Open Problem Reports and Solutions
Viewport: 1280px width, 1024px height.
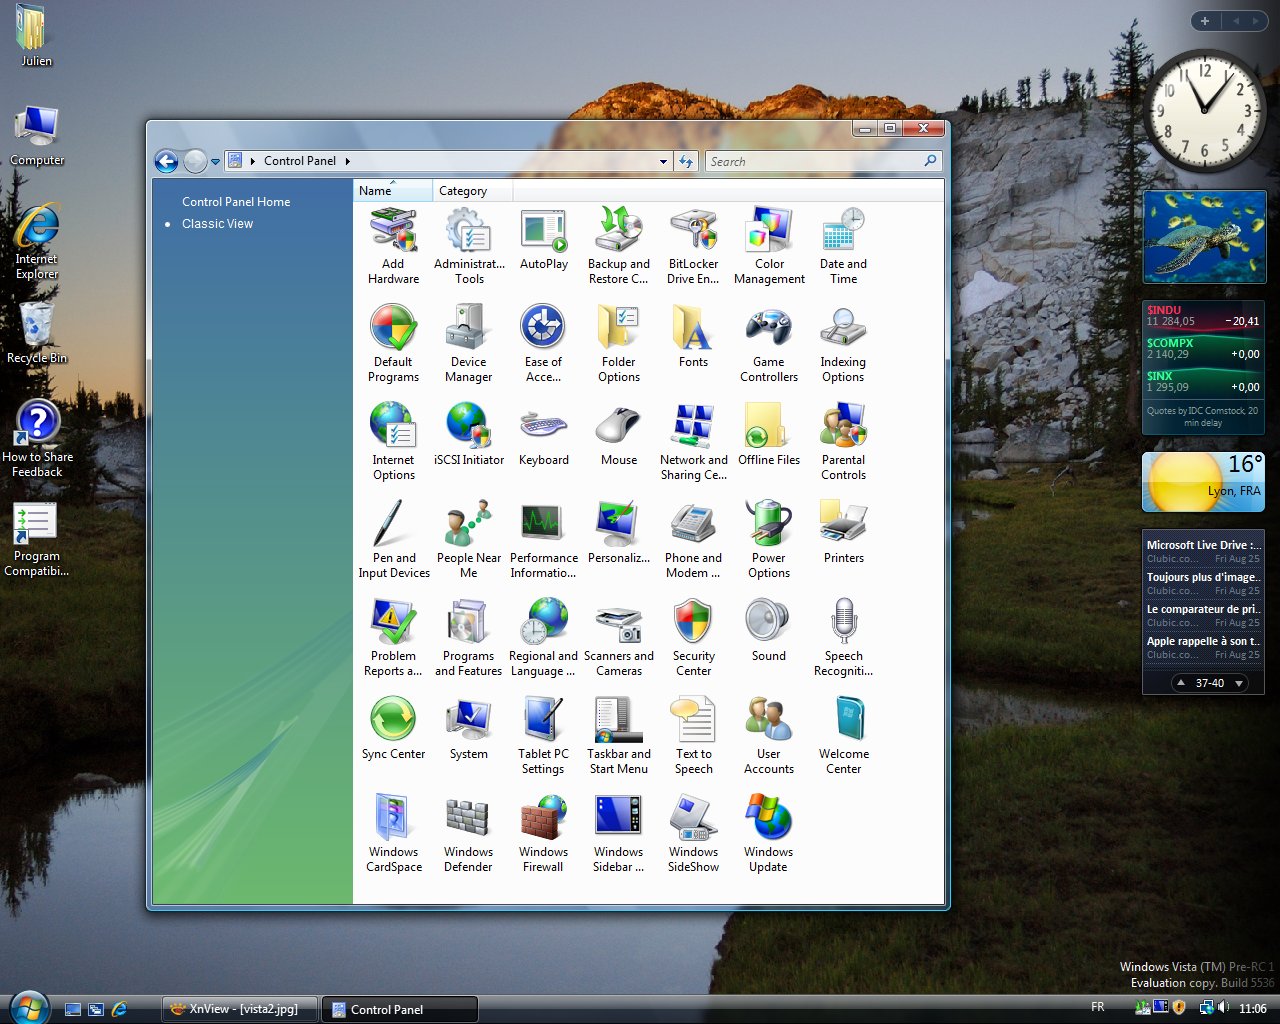click(x=393, y=638)
